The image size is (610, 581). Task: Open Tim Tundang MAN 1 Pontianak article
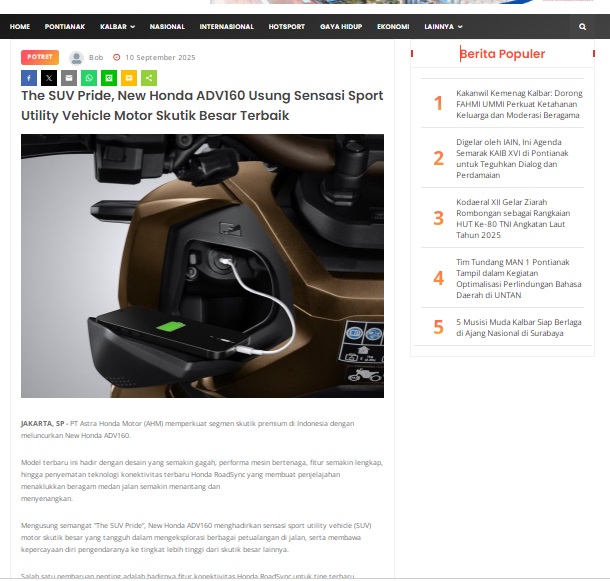coord(519,278)
